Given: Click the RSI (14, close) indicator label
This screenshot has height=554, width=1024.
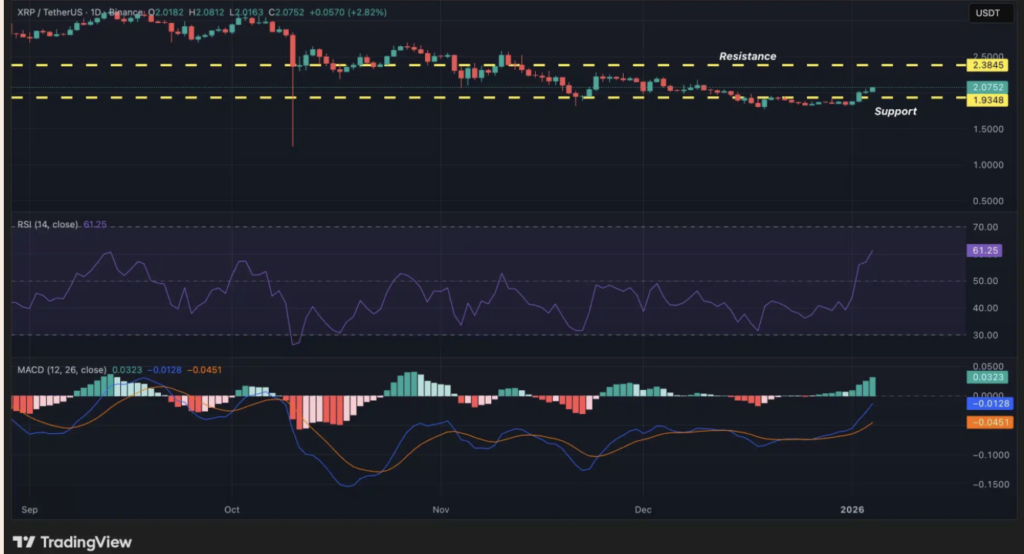Looking at the screenshot, I should [x=47, y=224].
